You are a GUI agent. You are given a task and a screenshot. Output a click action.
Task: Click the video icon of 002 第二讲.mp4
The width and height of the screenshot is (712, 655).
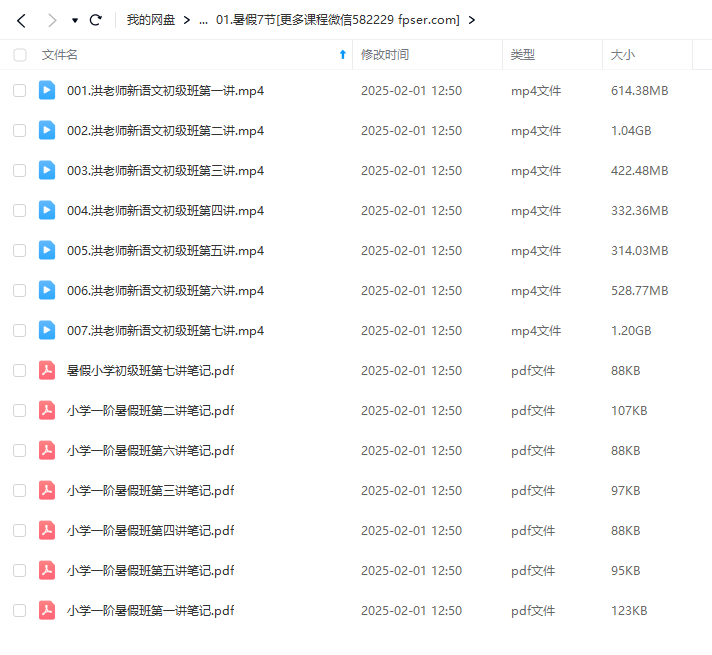(x=47, y=130)
